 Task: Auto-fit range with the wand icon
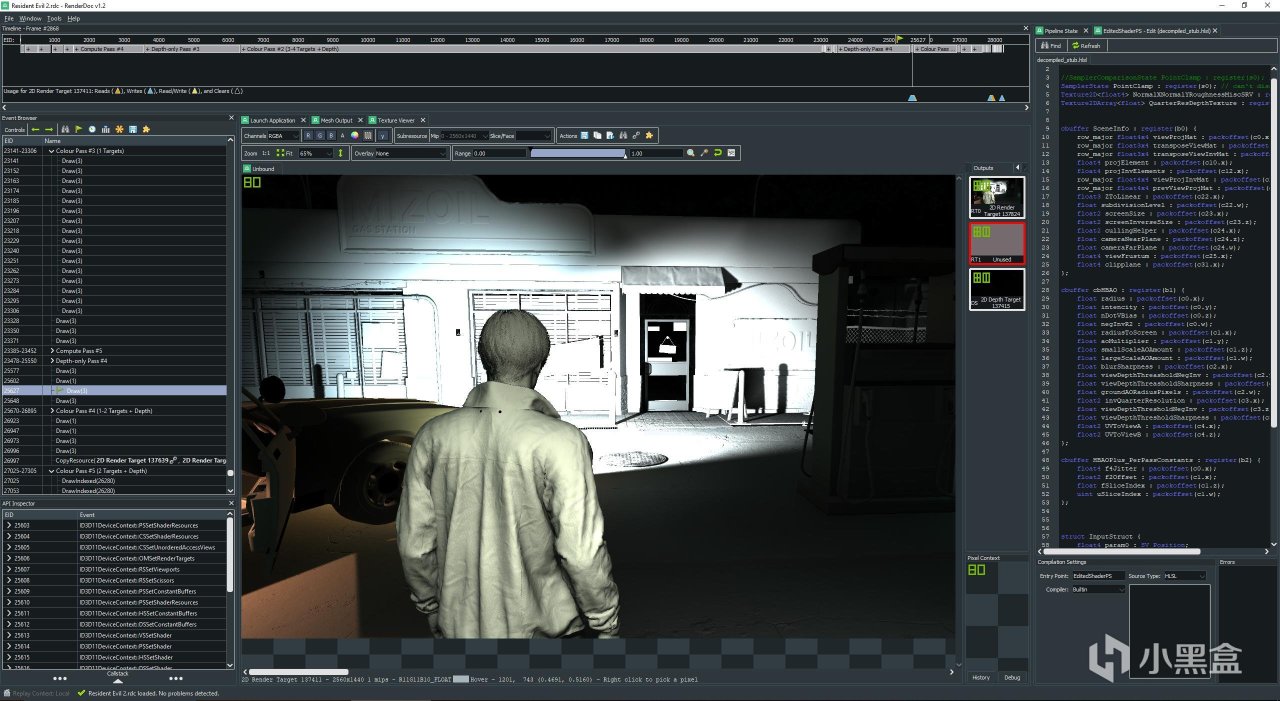coord(704,153)
